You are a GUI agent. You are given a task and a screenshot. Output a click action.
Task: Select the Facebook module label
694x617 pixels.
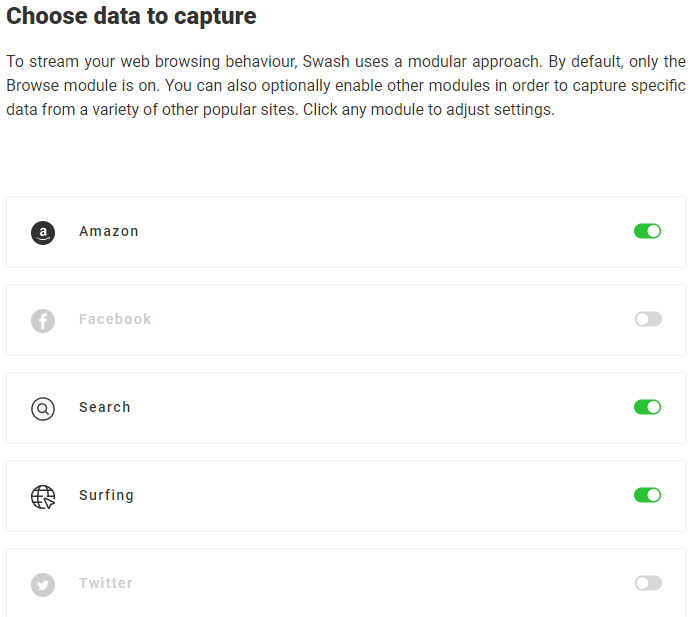point(115,319)
